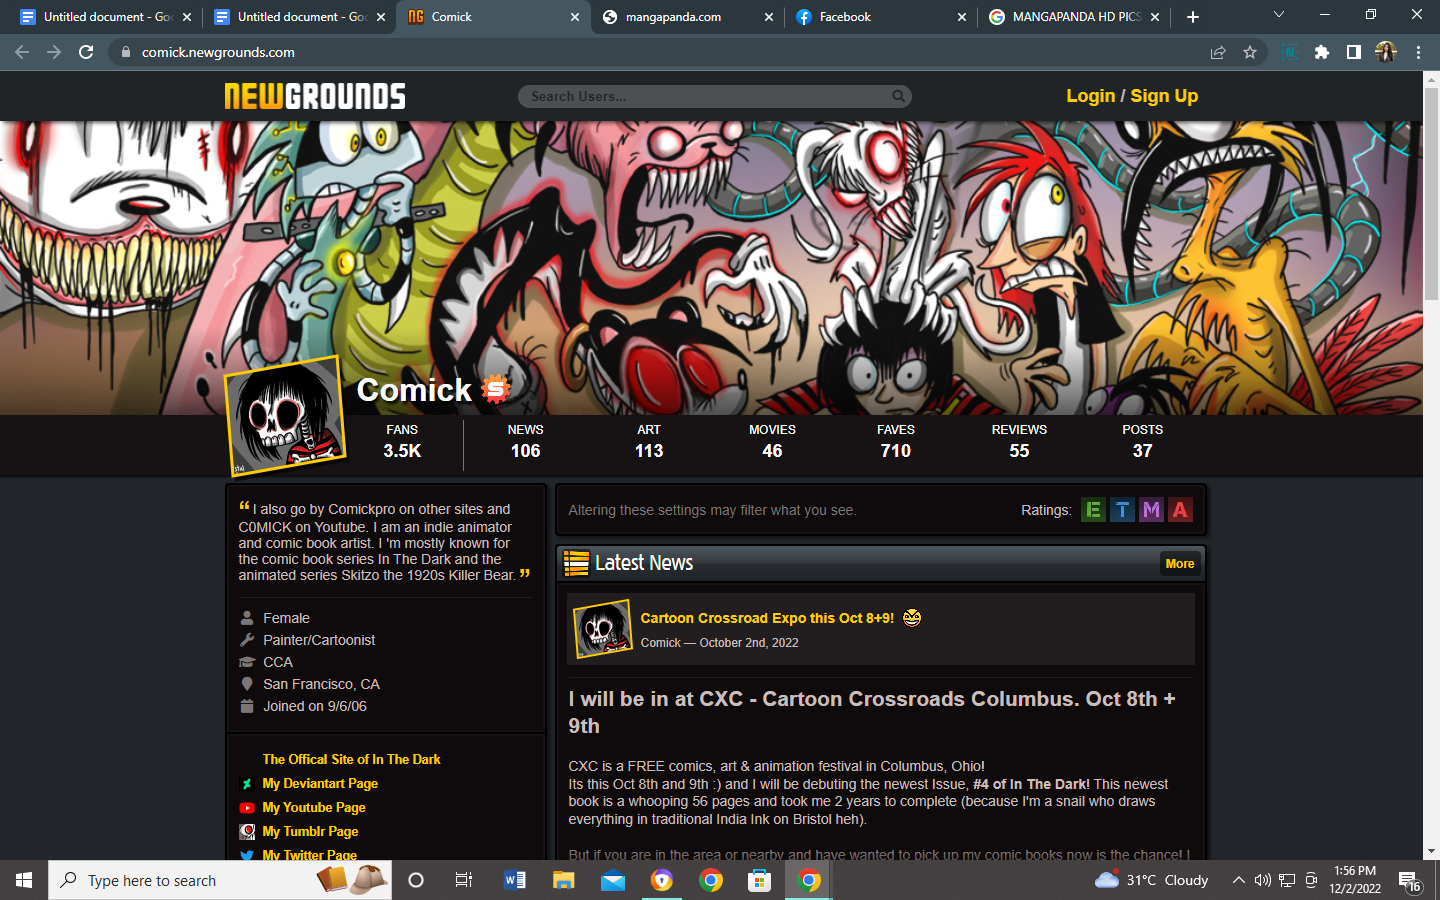Screen dimensions: 1440x900
Task: Open the Chrome Extensions puzzle icon
Action: pos(1322,52)
